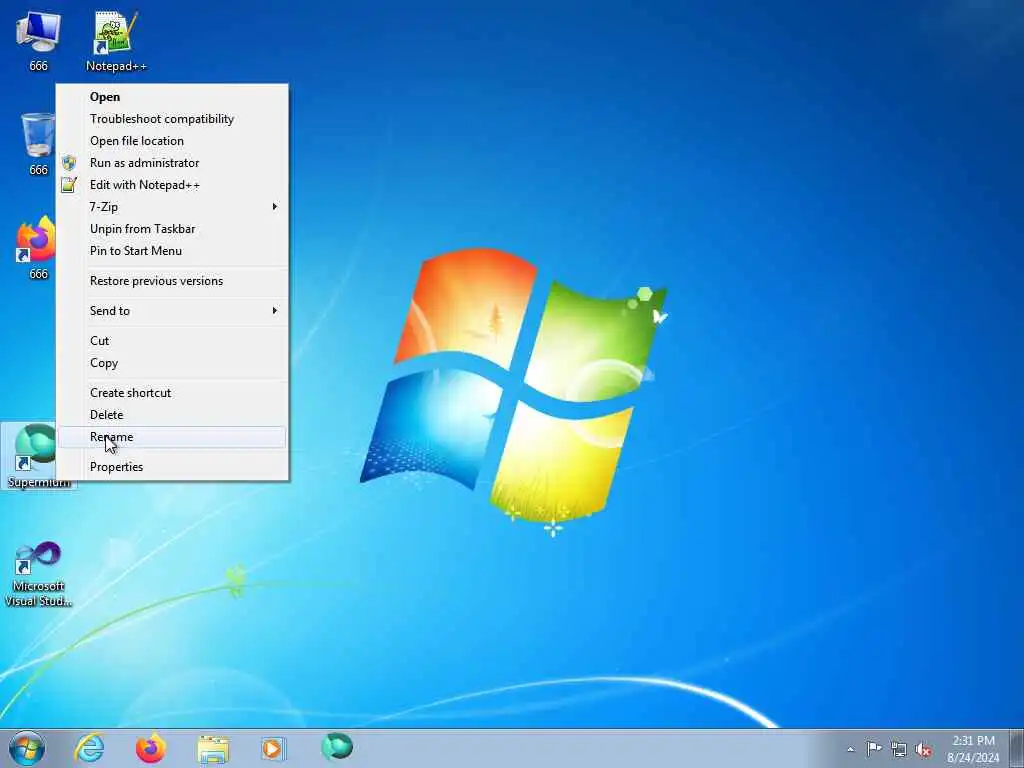
Task: Choose Copy in the context menu
Action: point(172,363)
